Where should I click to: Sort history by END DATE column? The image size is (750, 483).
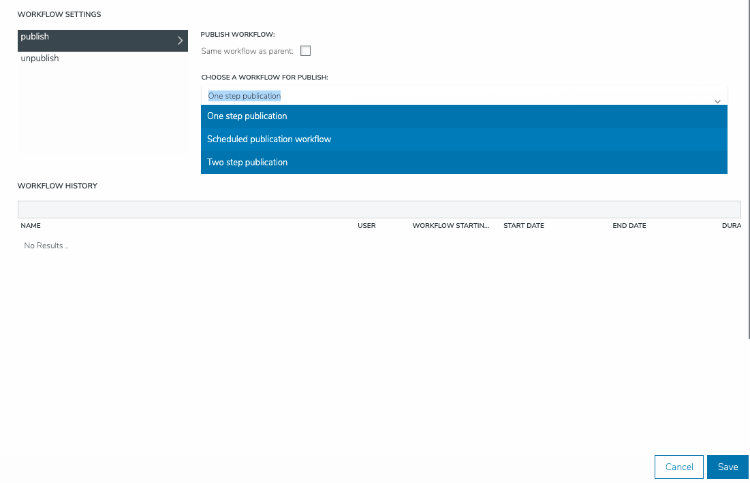(629, 226)
